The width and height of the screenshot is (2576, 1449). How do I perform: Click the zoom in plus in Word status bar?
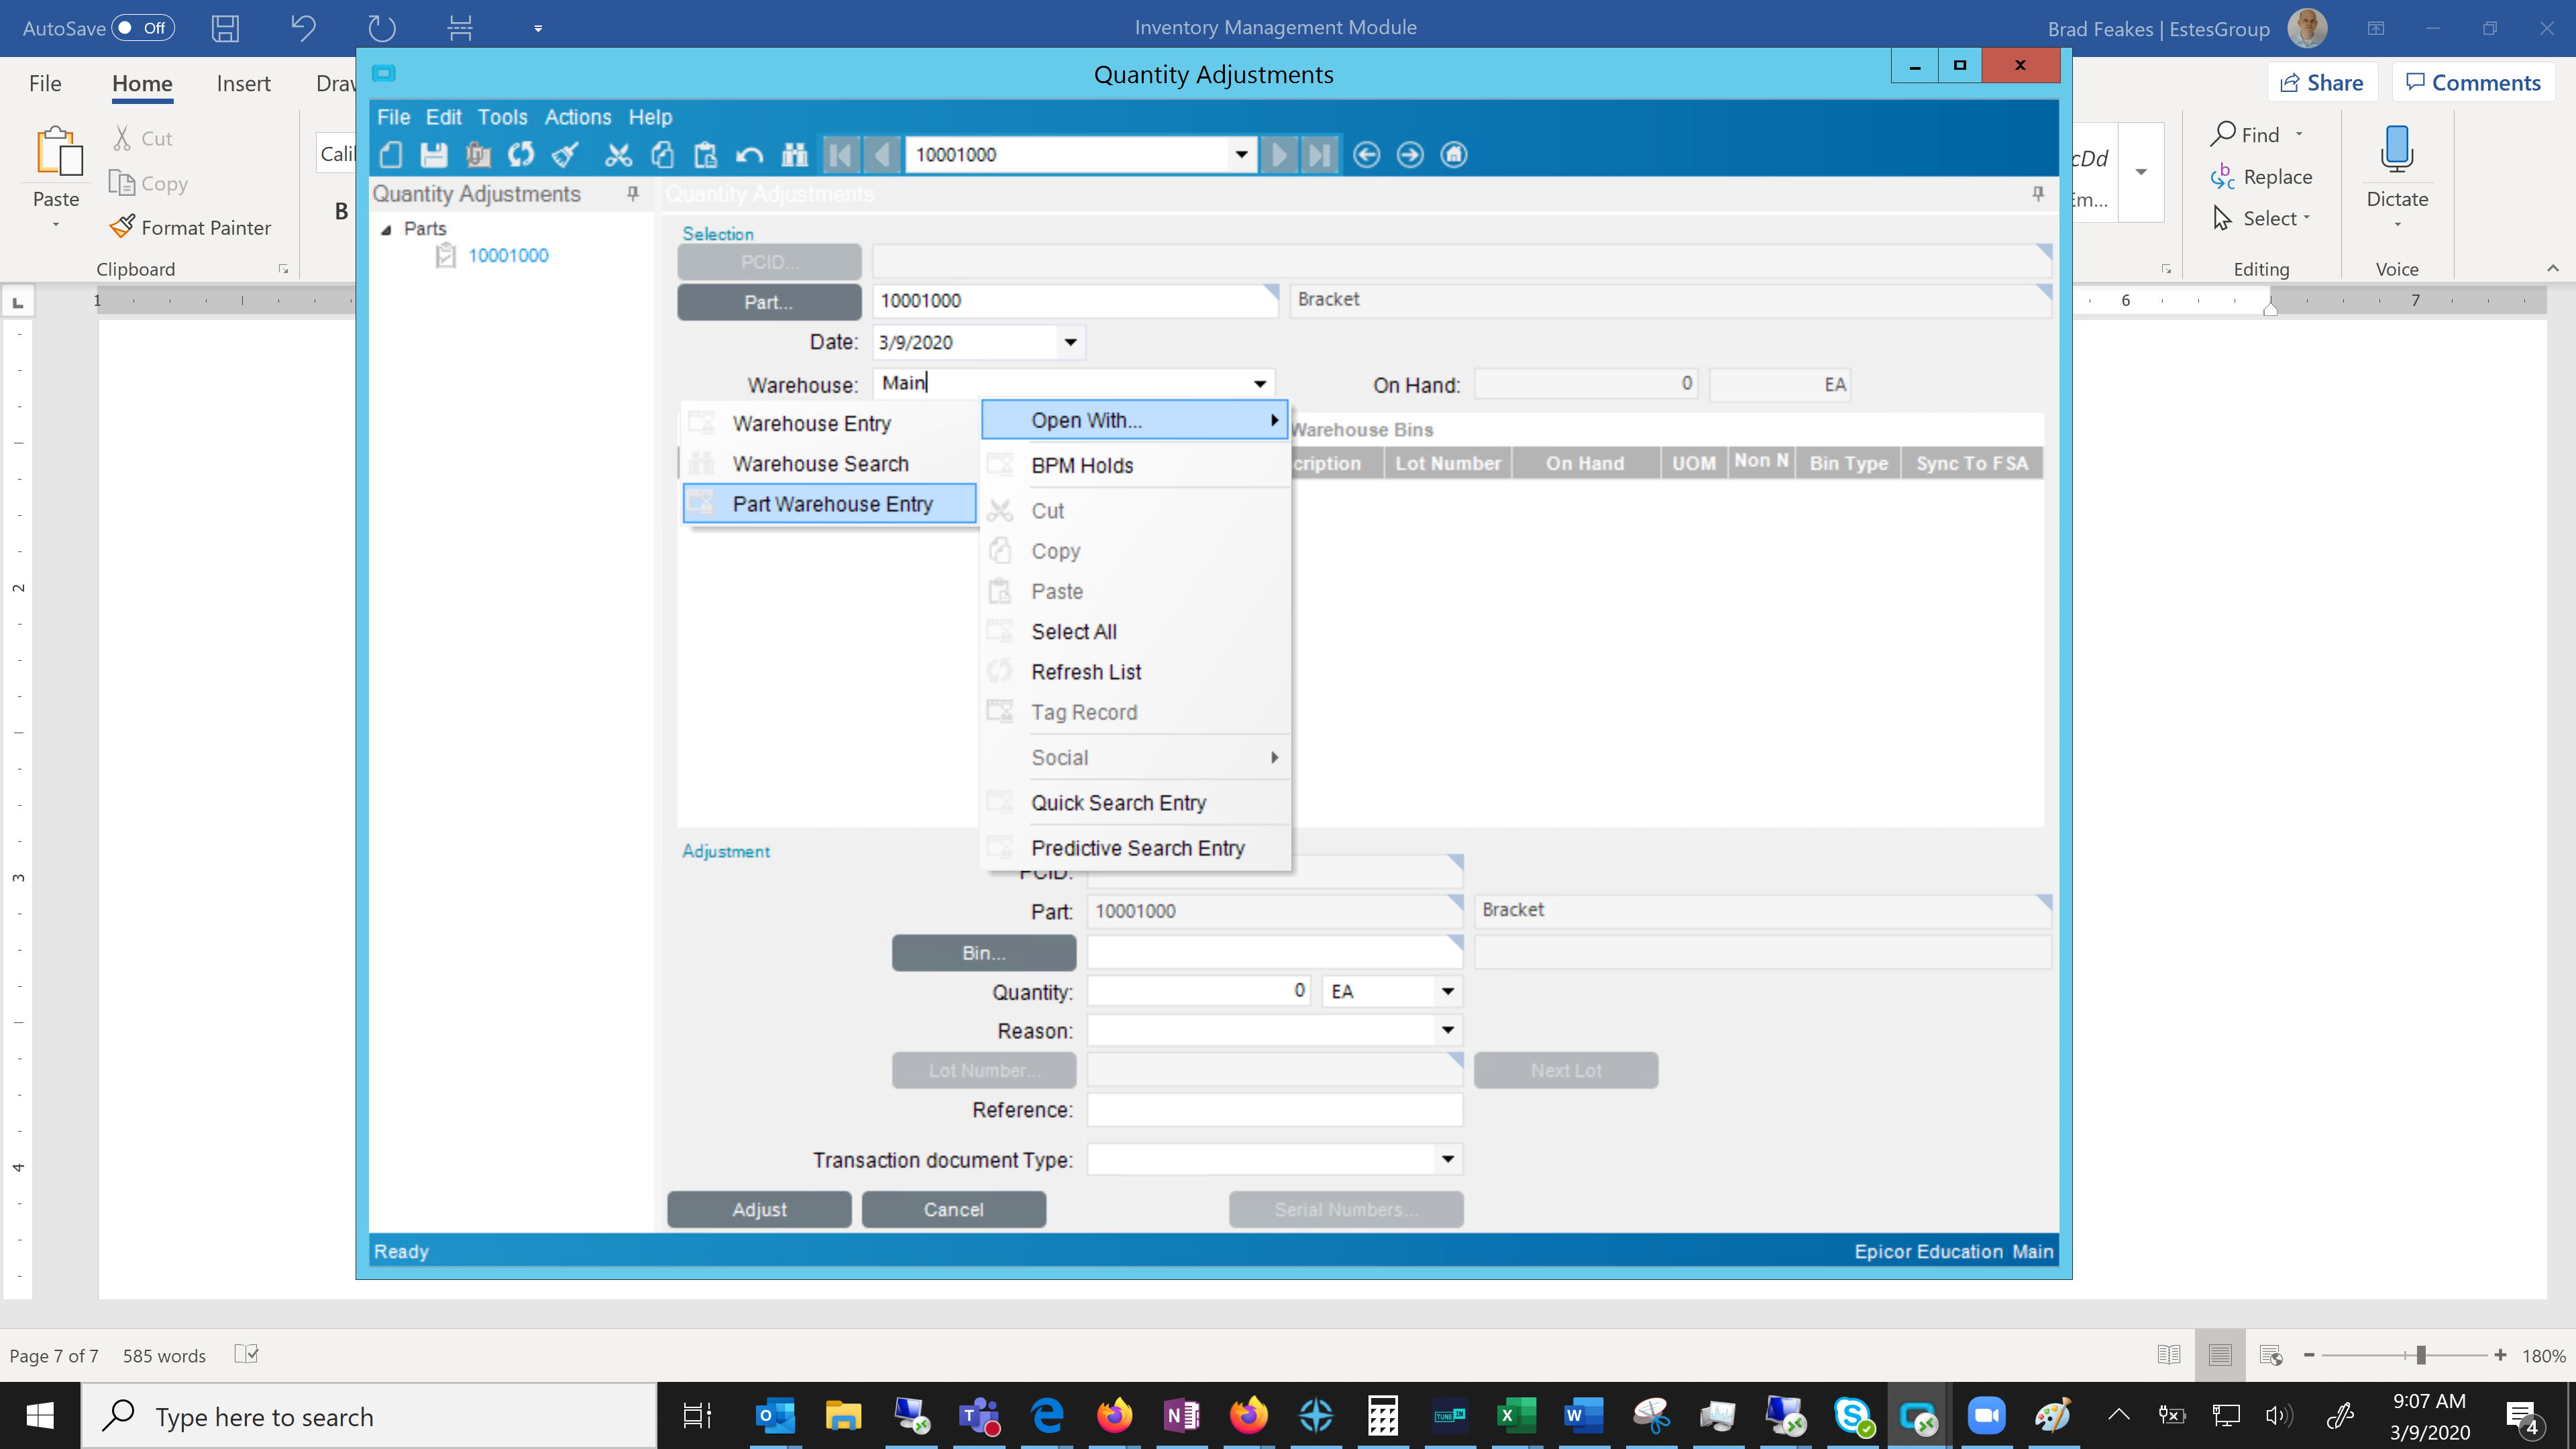pyautogui.click(x=2500, y=1355)
